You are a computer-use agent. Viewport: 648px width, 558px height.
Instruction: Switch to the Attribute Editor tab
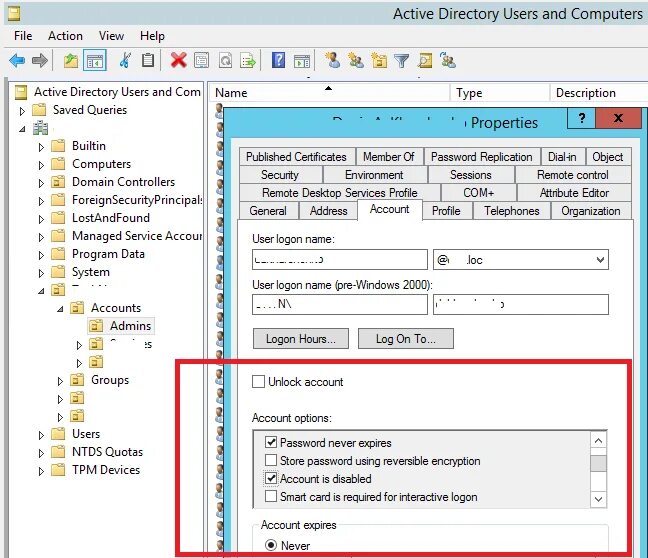click(x=574, y=193)
